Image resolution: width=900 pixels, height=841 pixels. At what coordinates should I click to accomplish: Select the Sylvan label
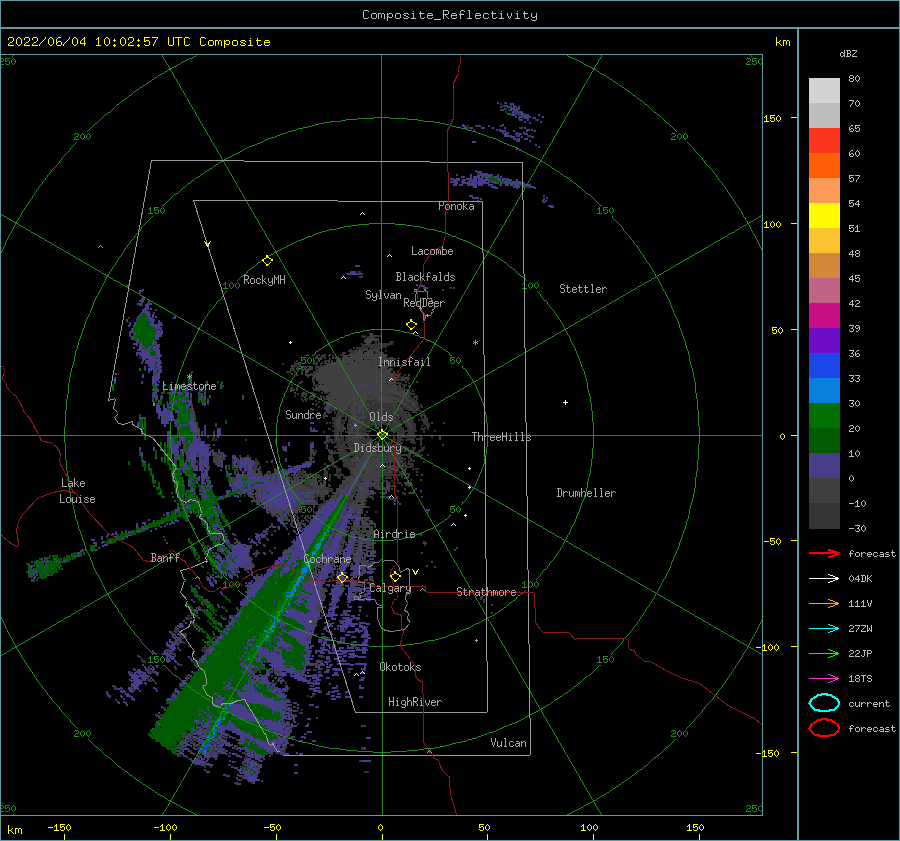pos(383,295)
